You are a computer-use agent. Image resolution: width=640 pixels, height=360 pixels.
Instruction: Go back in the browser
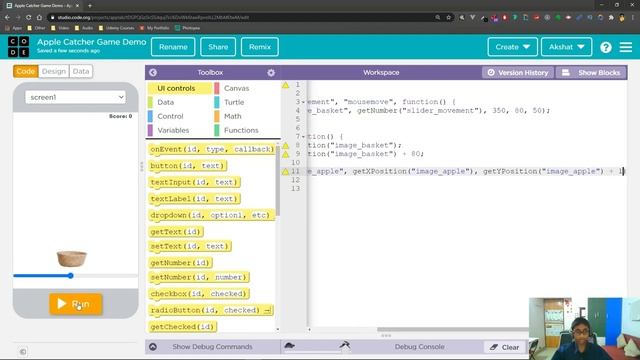point(7,18)
